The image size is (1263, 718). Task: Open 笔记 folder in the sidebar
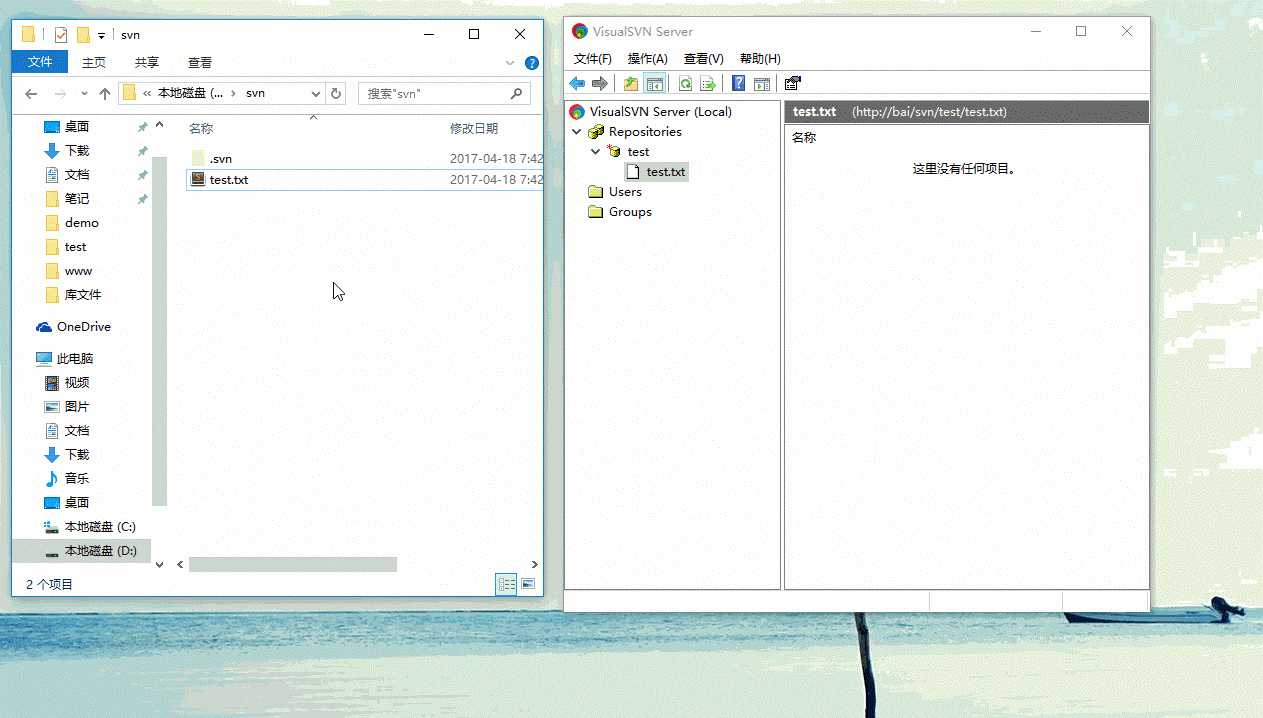pos(77,199)
